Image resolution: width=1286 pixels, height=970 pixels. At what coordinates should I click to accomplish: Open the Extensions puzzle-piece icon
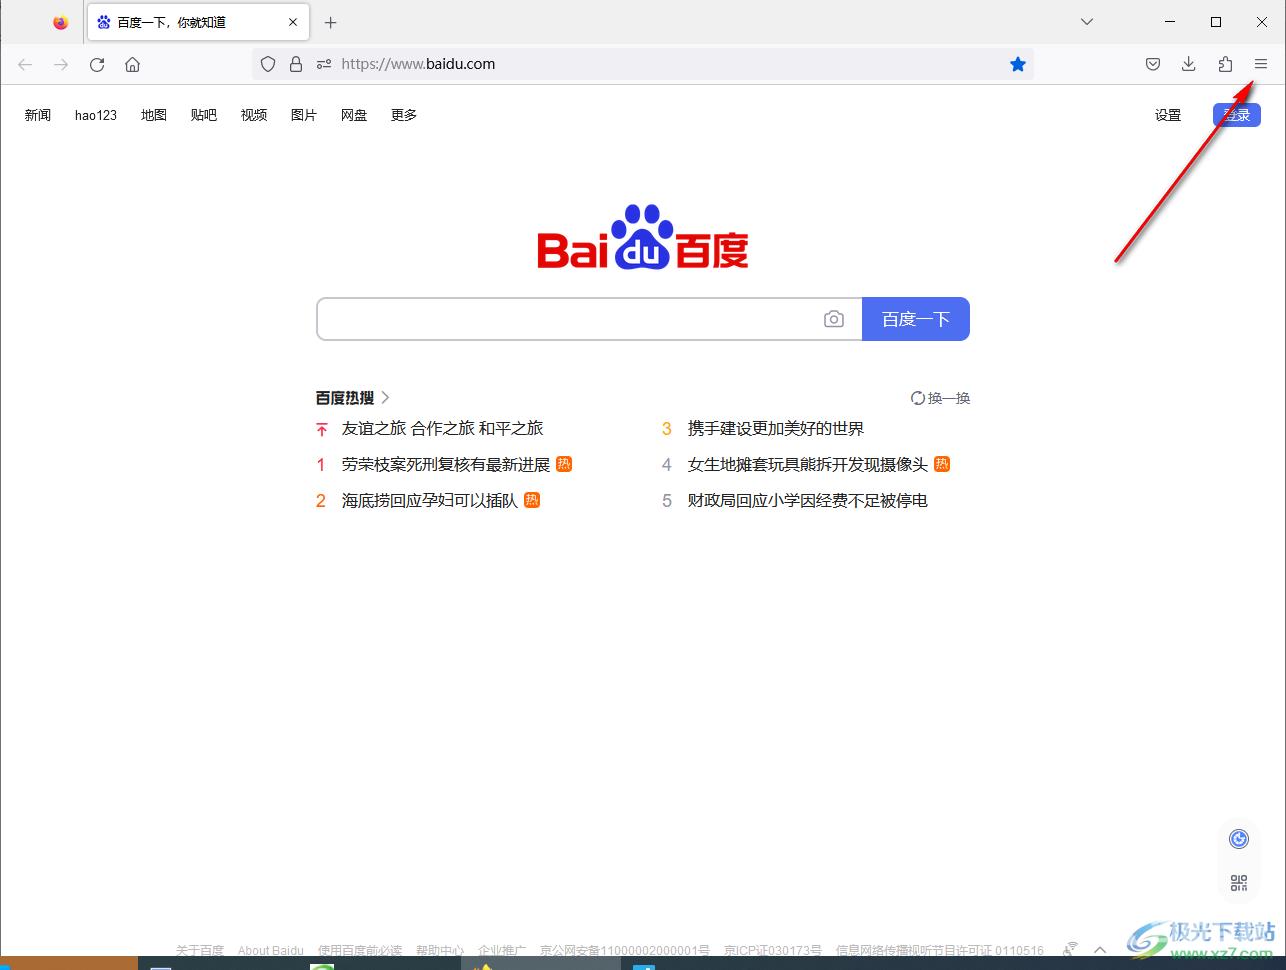pos(1225,64)
